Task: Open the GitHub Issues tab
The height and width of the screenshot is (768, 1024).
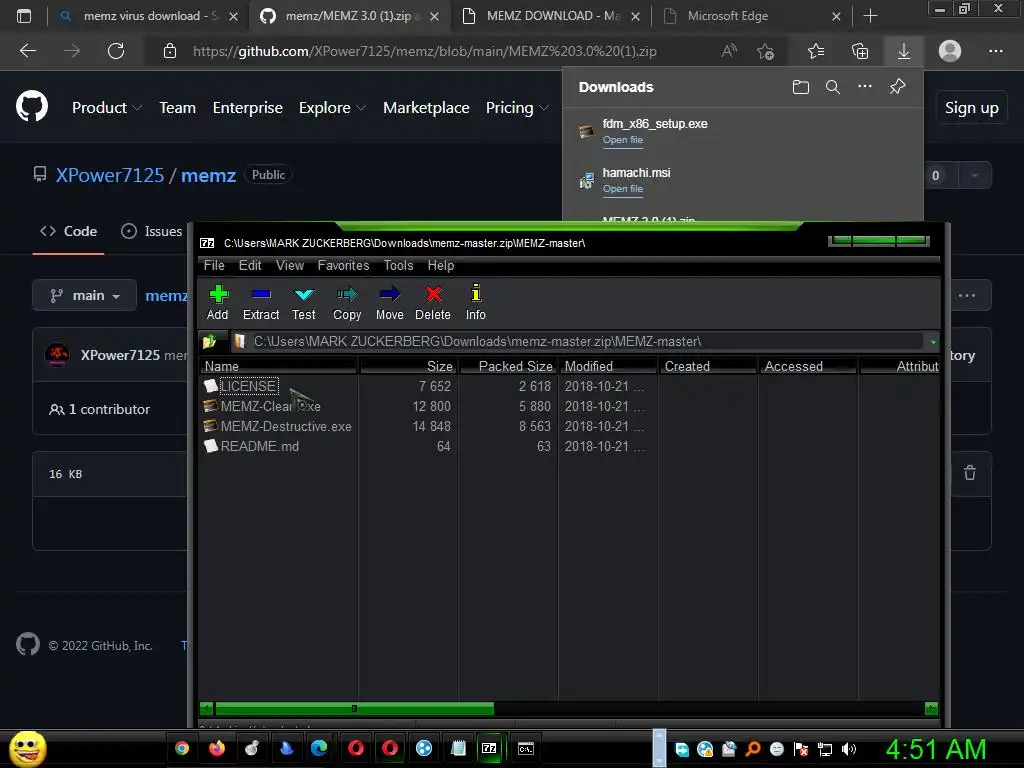Action: [x=152, y=231]
